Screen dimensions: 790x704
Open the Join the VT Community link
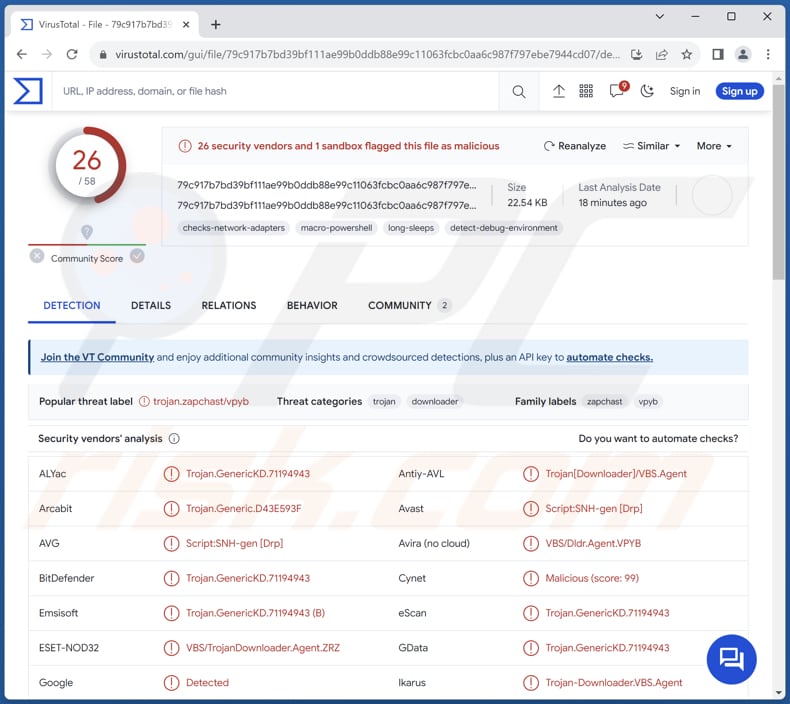point(97,357)
